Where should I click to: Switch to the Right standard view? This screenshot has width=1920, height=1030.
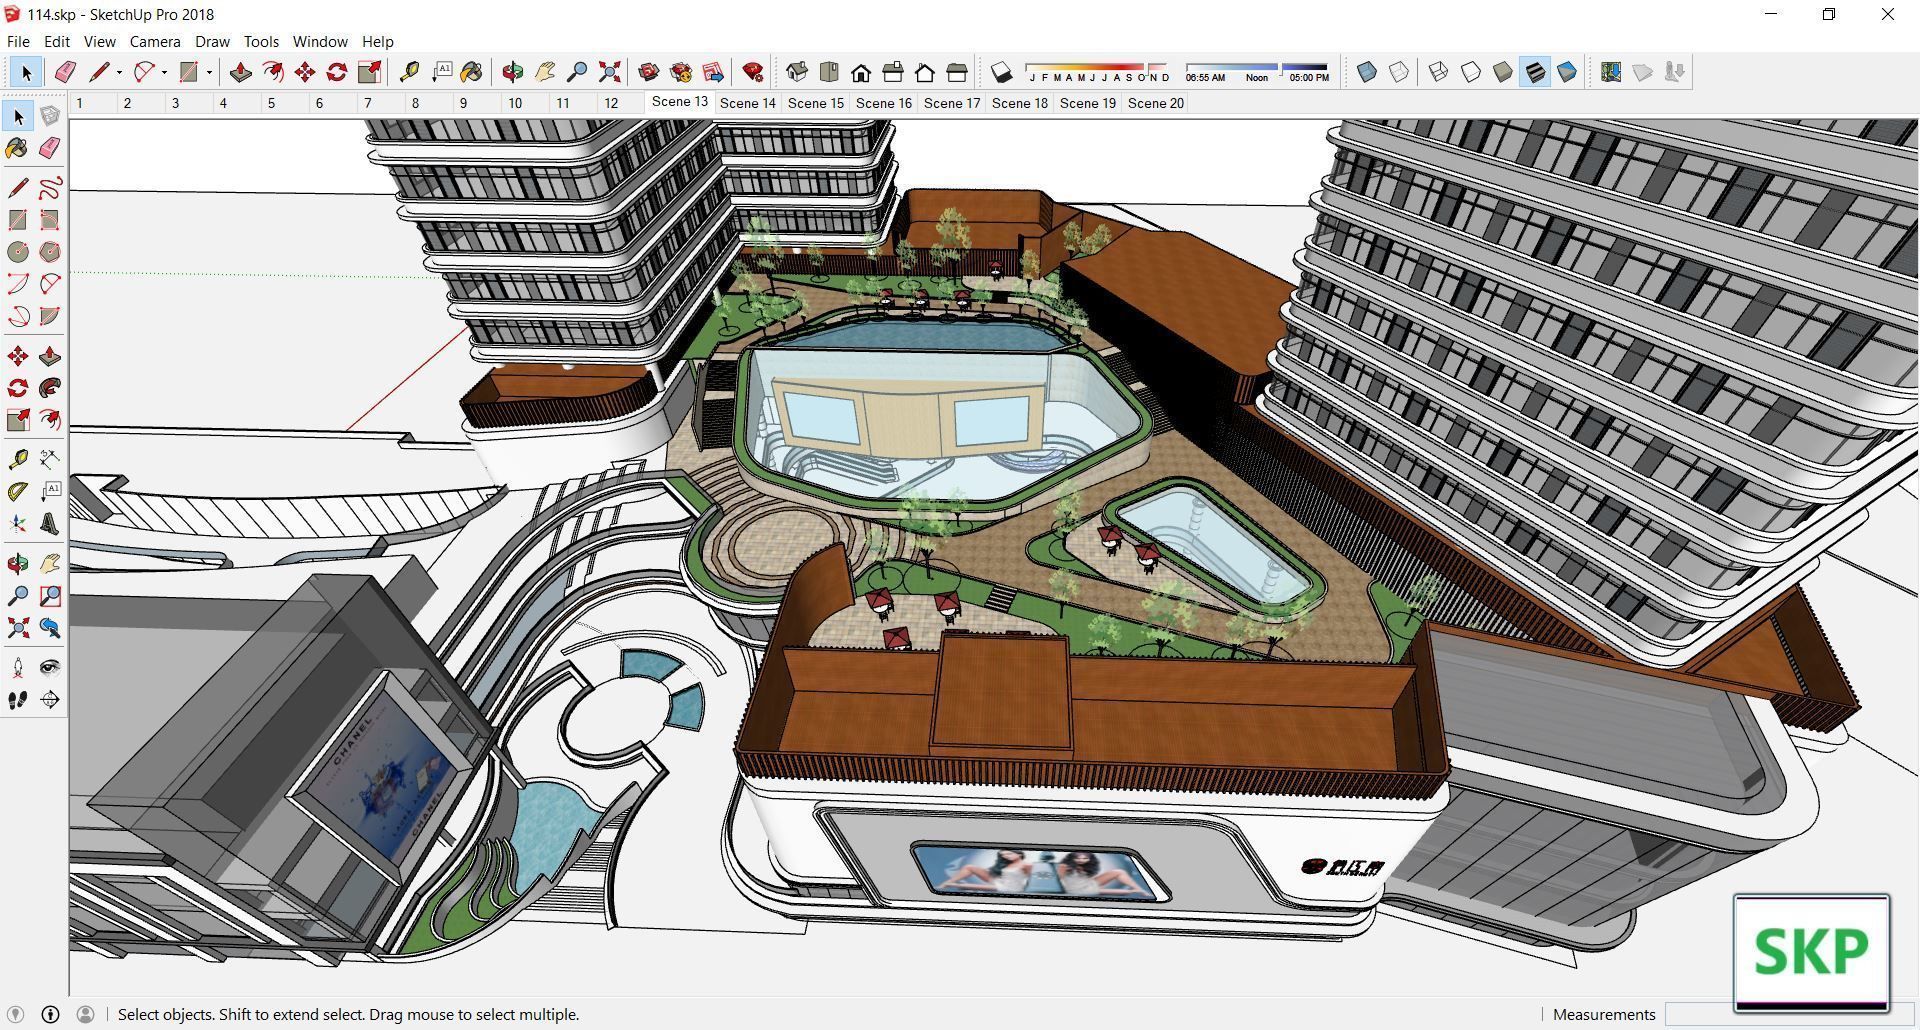(x=893, y=72)
